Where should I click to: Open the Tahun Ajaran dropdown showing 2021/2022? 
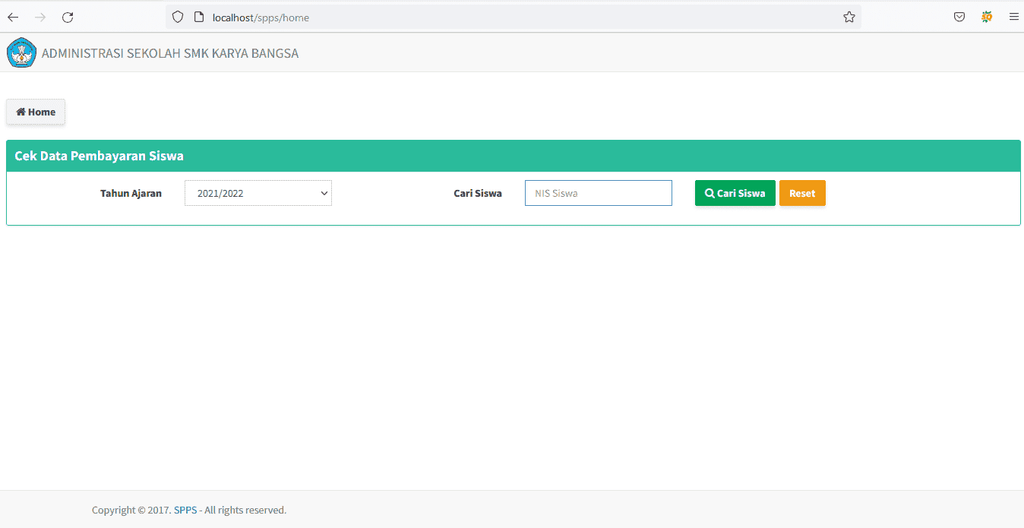click(258, 193)
